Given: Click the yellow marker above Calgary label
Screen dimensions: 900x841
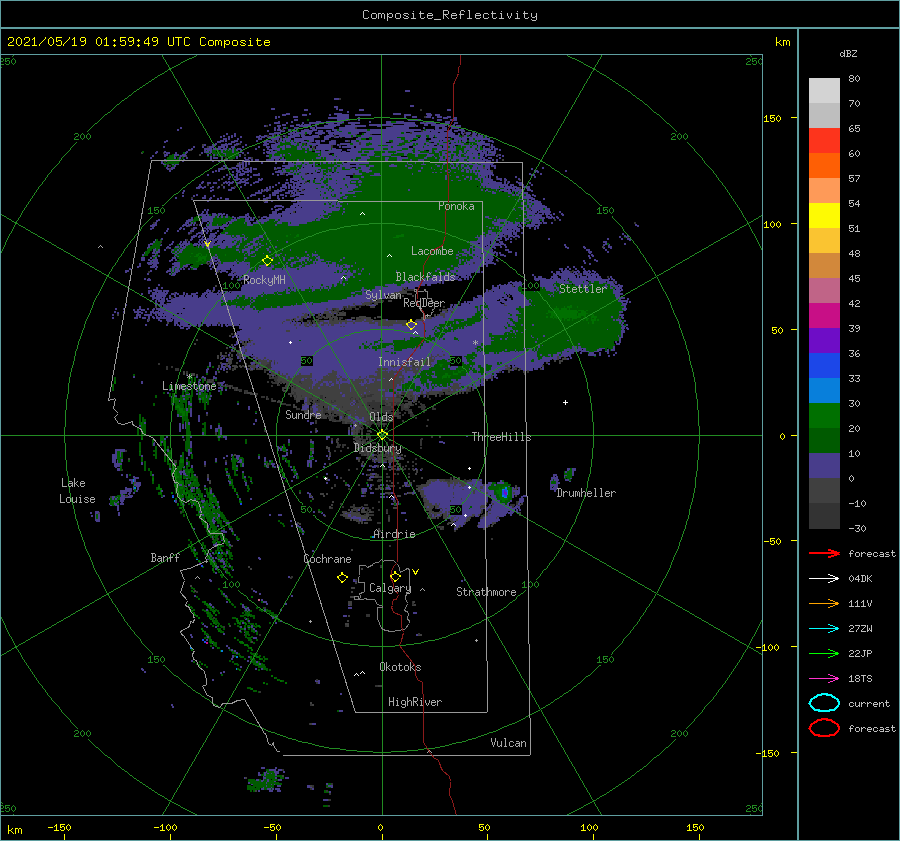Looking at the screenshot, I should pos(395,576).
